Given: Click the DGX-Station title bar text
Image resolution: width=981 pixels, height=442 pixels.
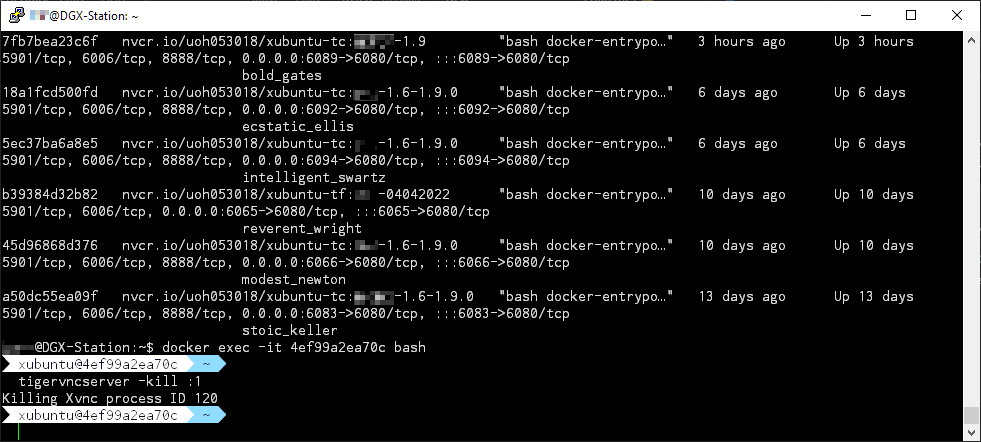Looking at the screenshot, I should pos(100,16).
